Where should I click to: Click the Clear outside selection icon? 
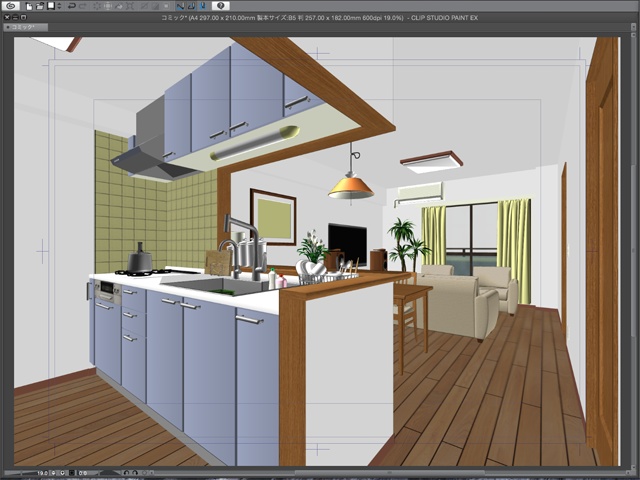108,6
